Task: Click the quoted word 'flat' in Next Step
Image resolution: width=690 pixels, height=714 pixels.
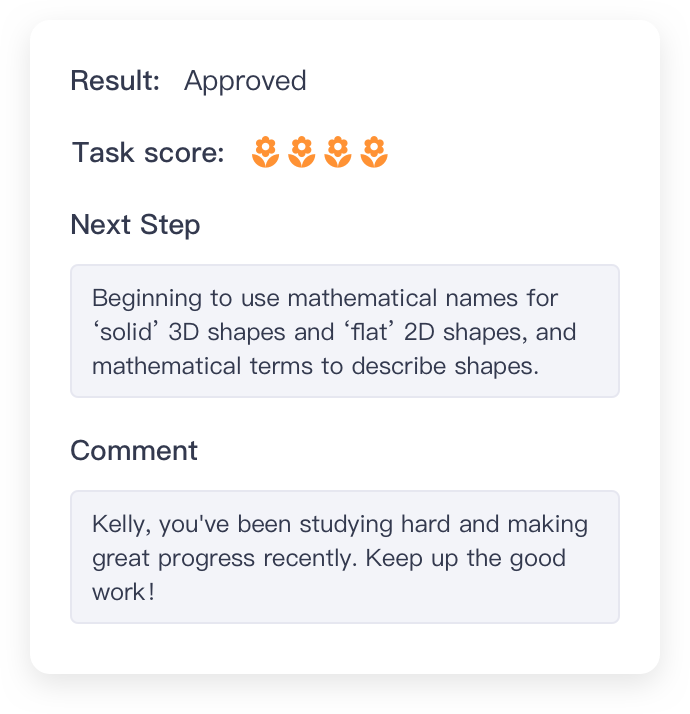Action: coord(369,332)
